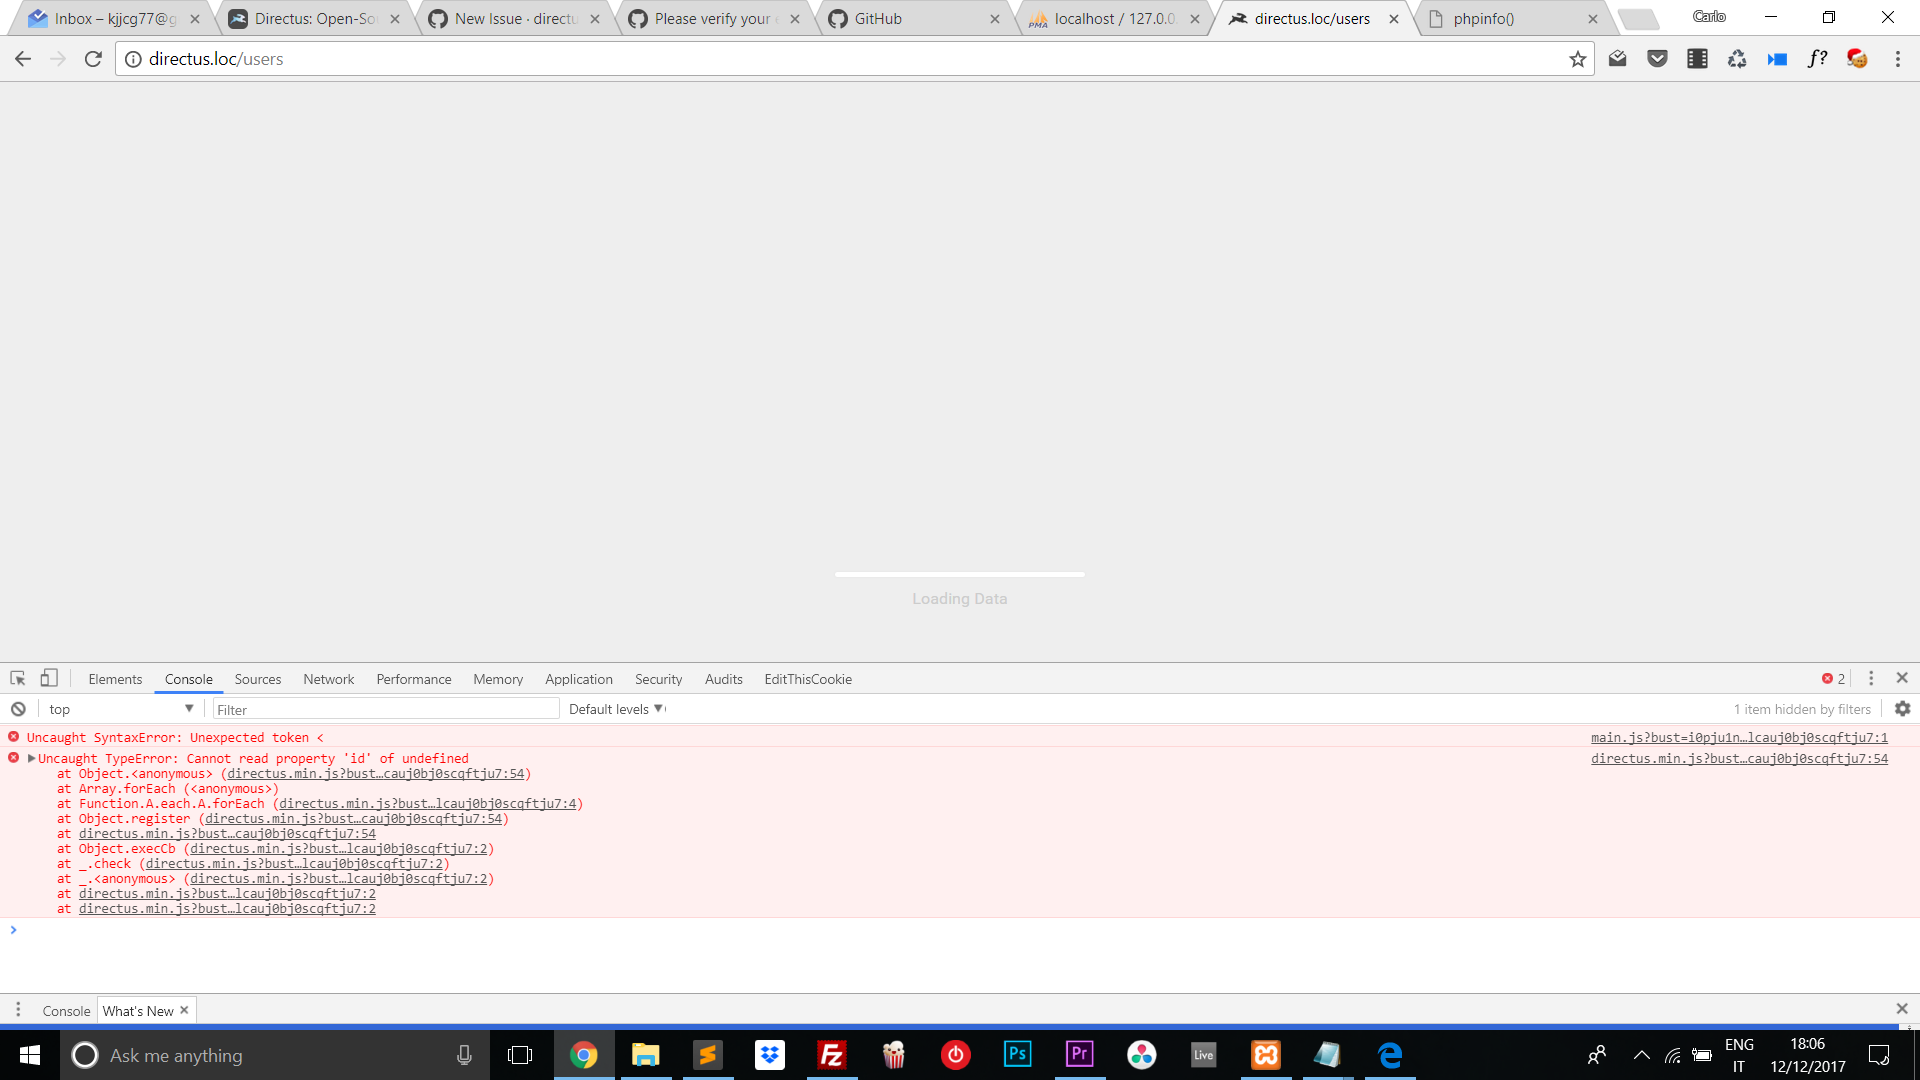
Task: Open directus.min.js line 54 source link
Action: click(x=1738, y=758)
